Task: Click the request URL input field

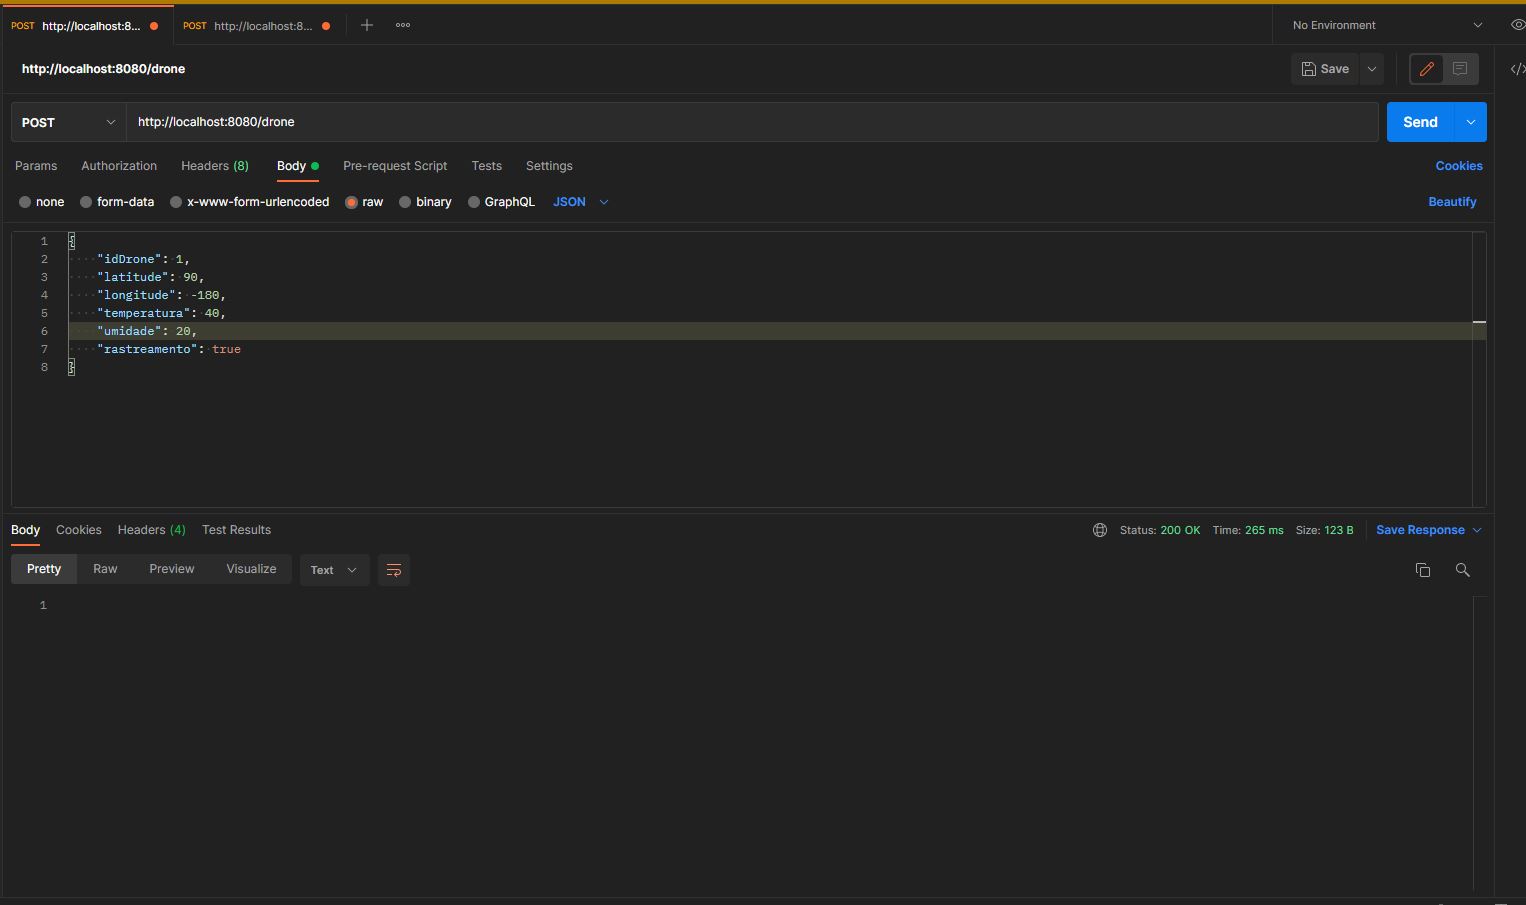Action: pos(752,122)
